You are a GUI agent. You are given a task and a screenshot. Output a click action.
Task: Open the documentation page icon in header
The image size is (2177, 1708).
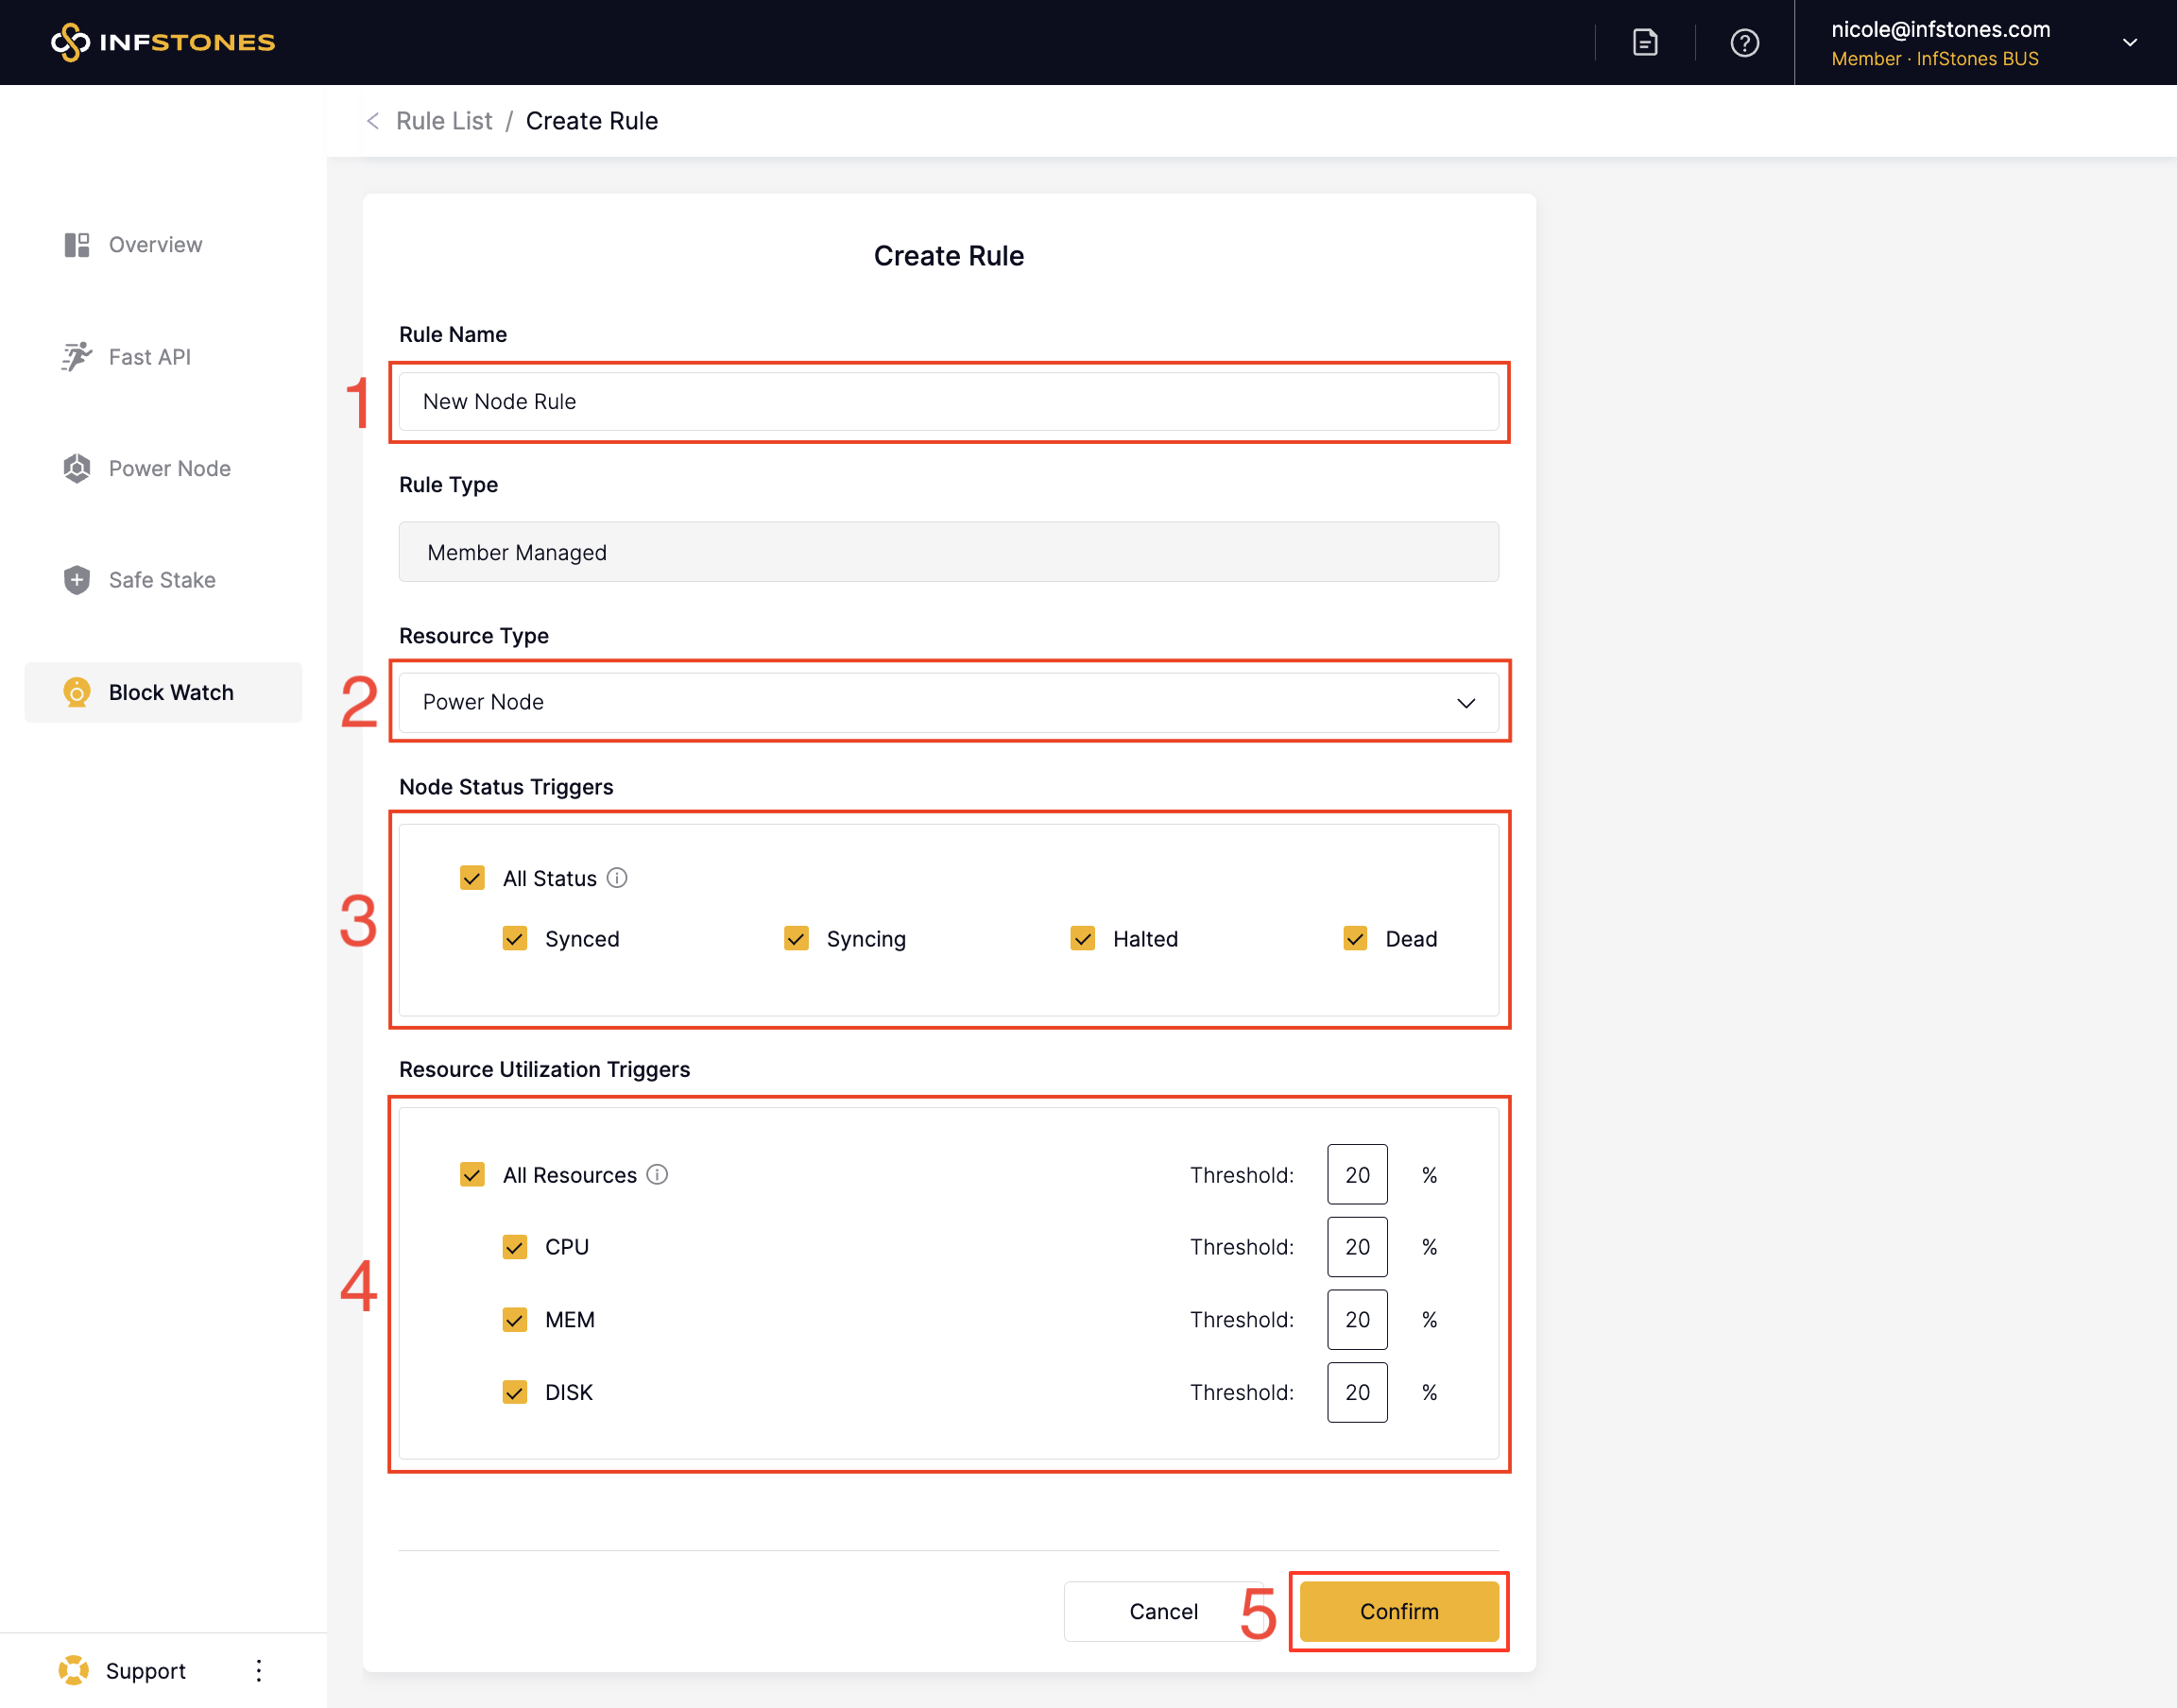click(x=1645, y=42)
